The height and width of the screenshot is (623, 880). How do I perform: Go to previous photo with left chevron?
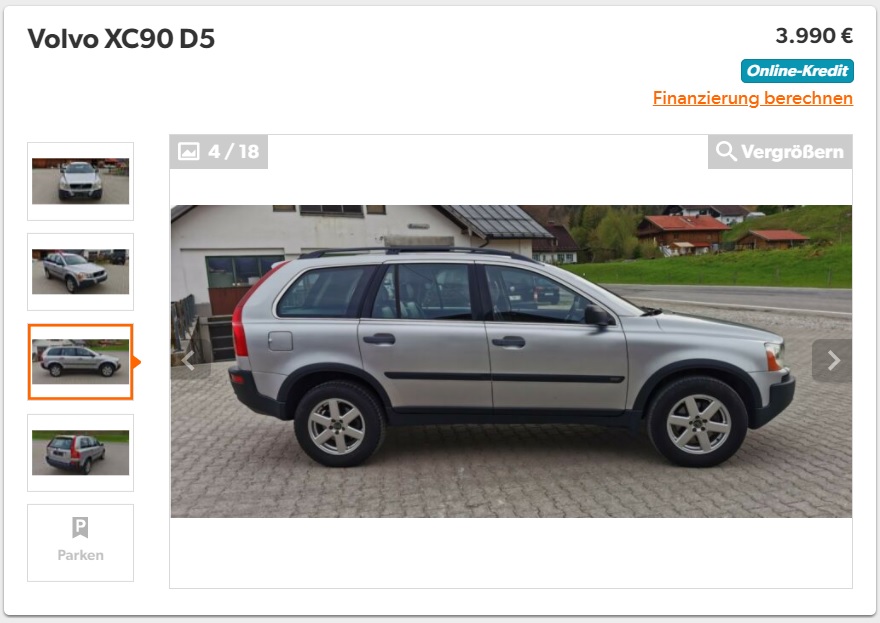[x=190, y=361]
